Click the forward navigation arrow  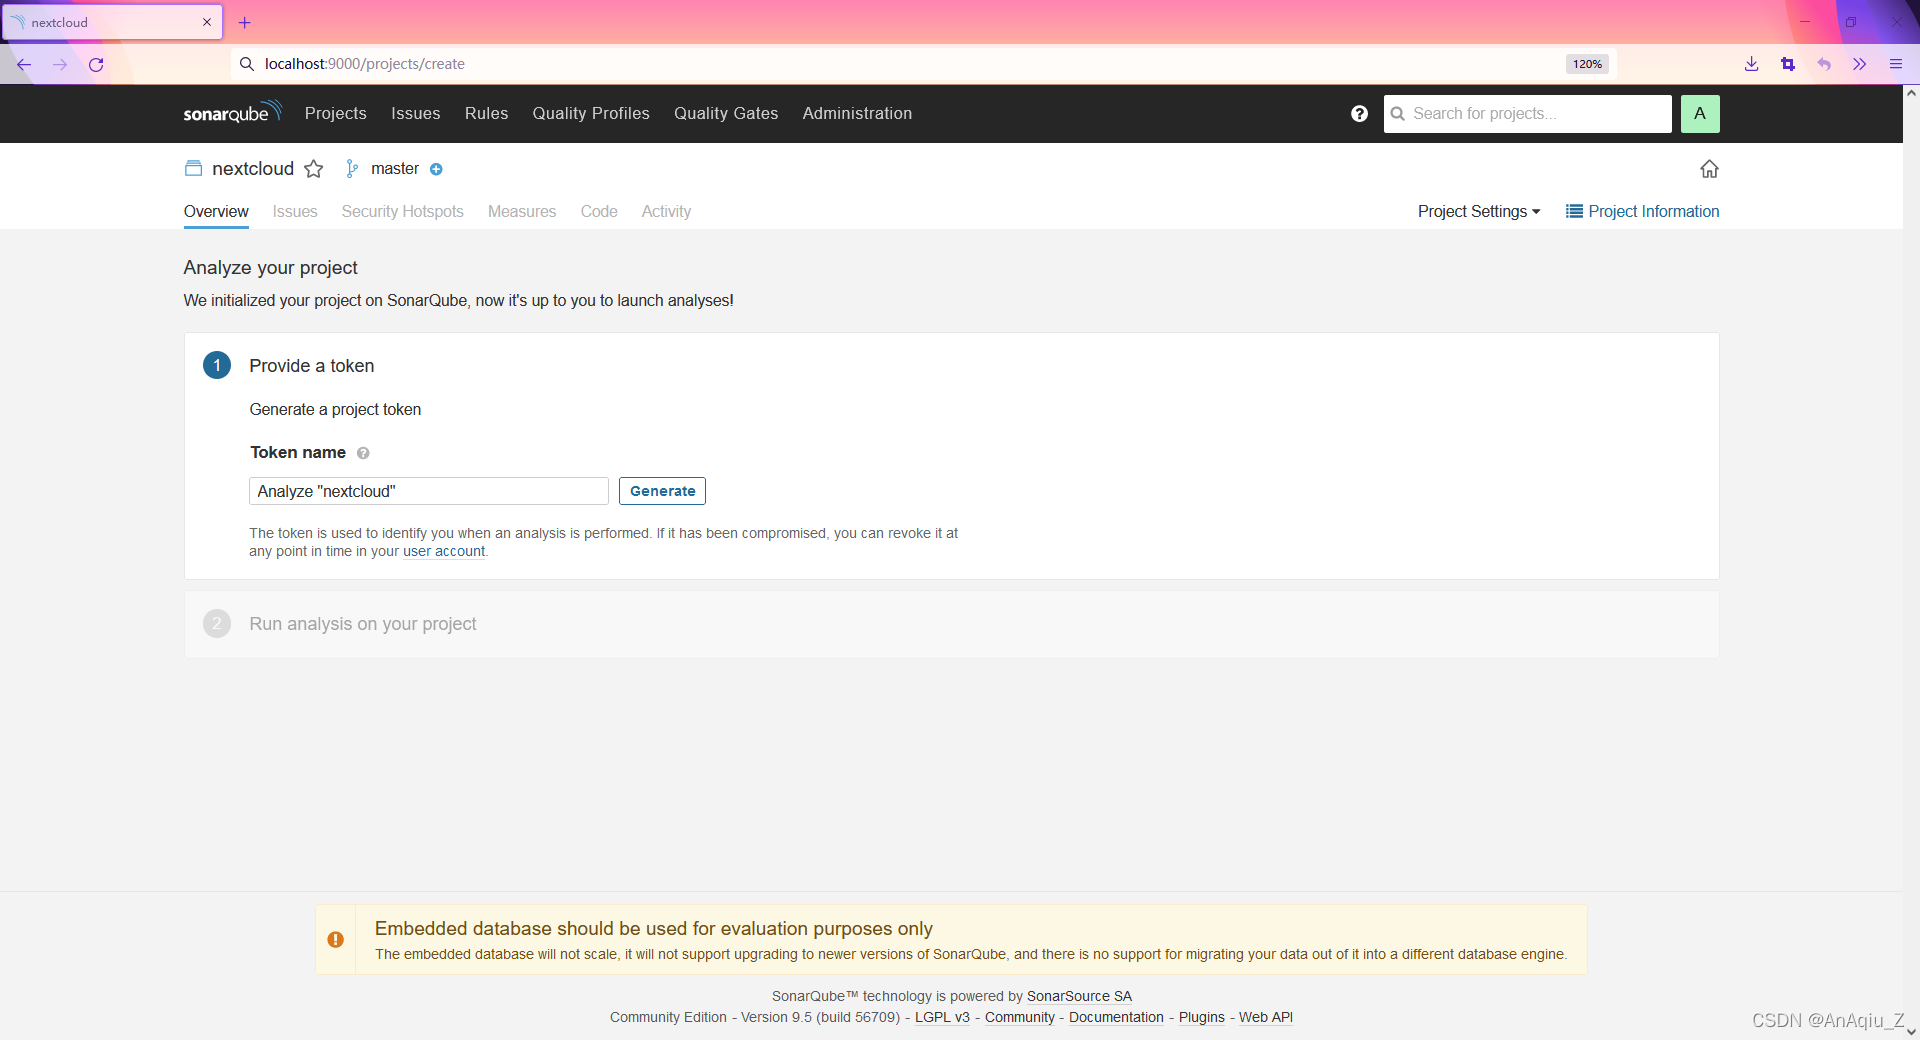click(x=60, y=64)
